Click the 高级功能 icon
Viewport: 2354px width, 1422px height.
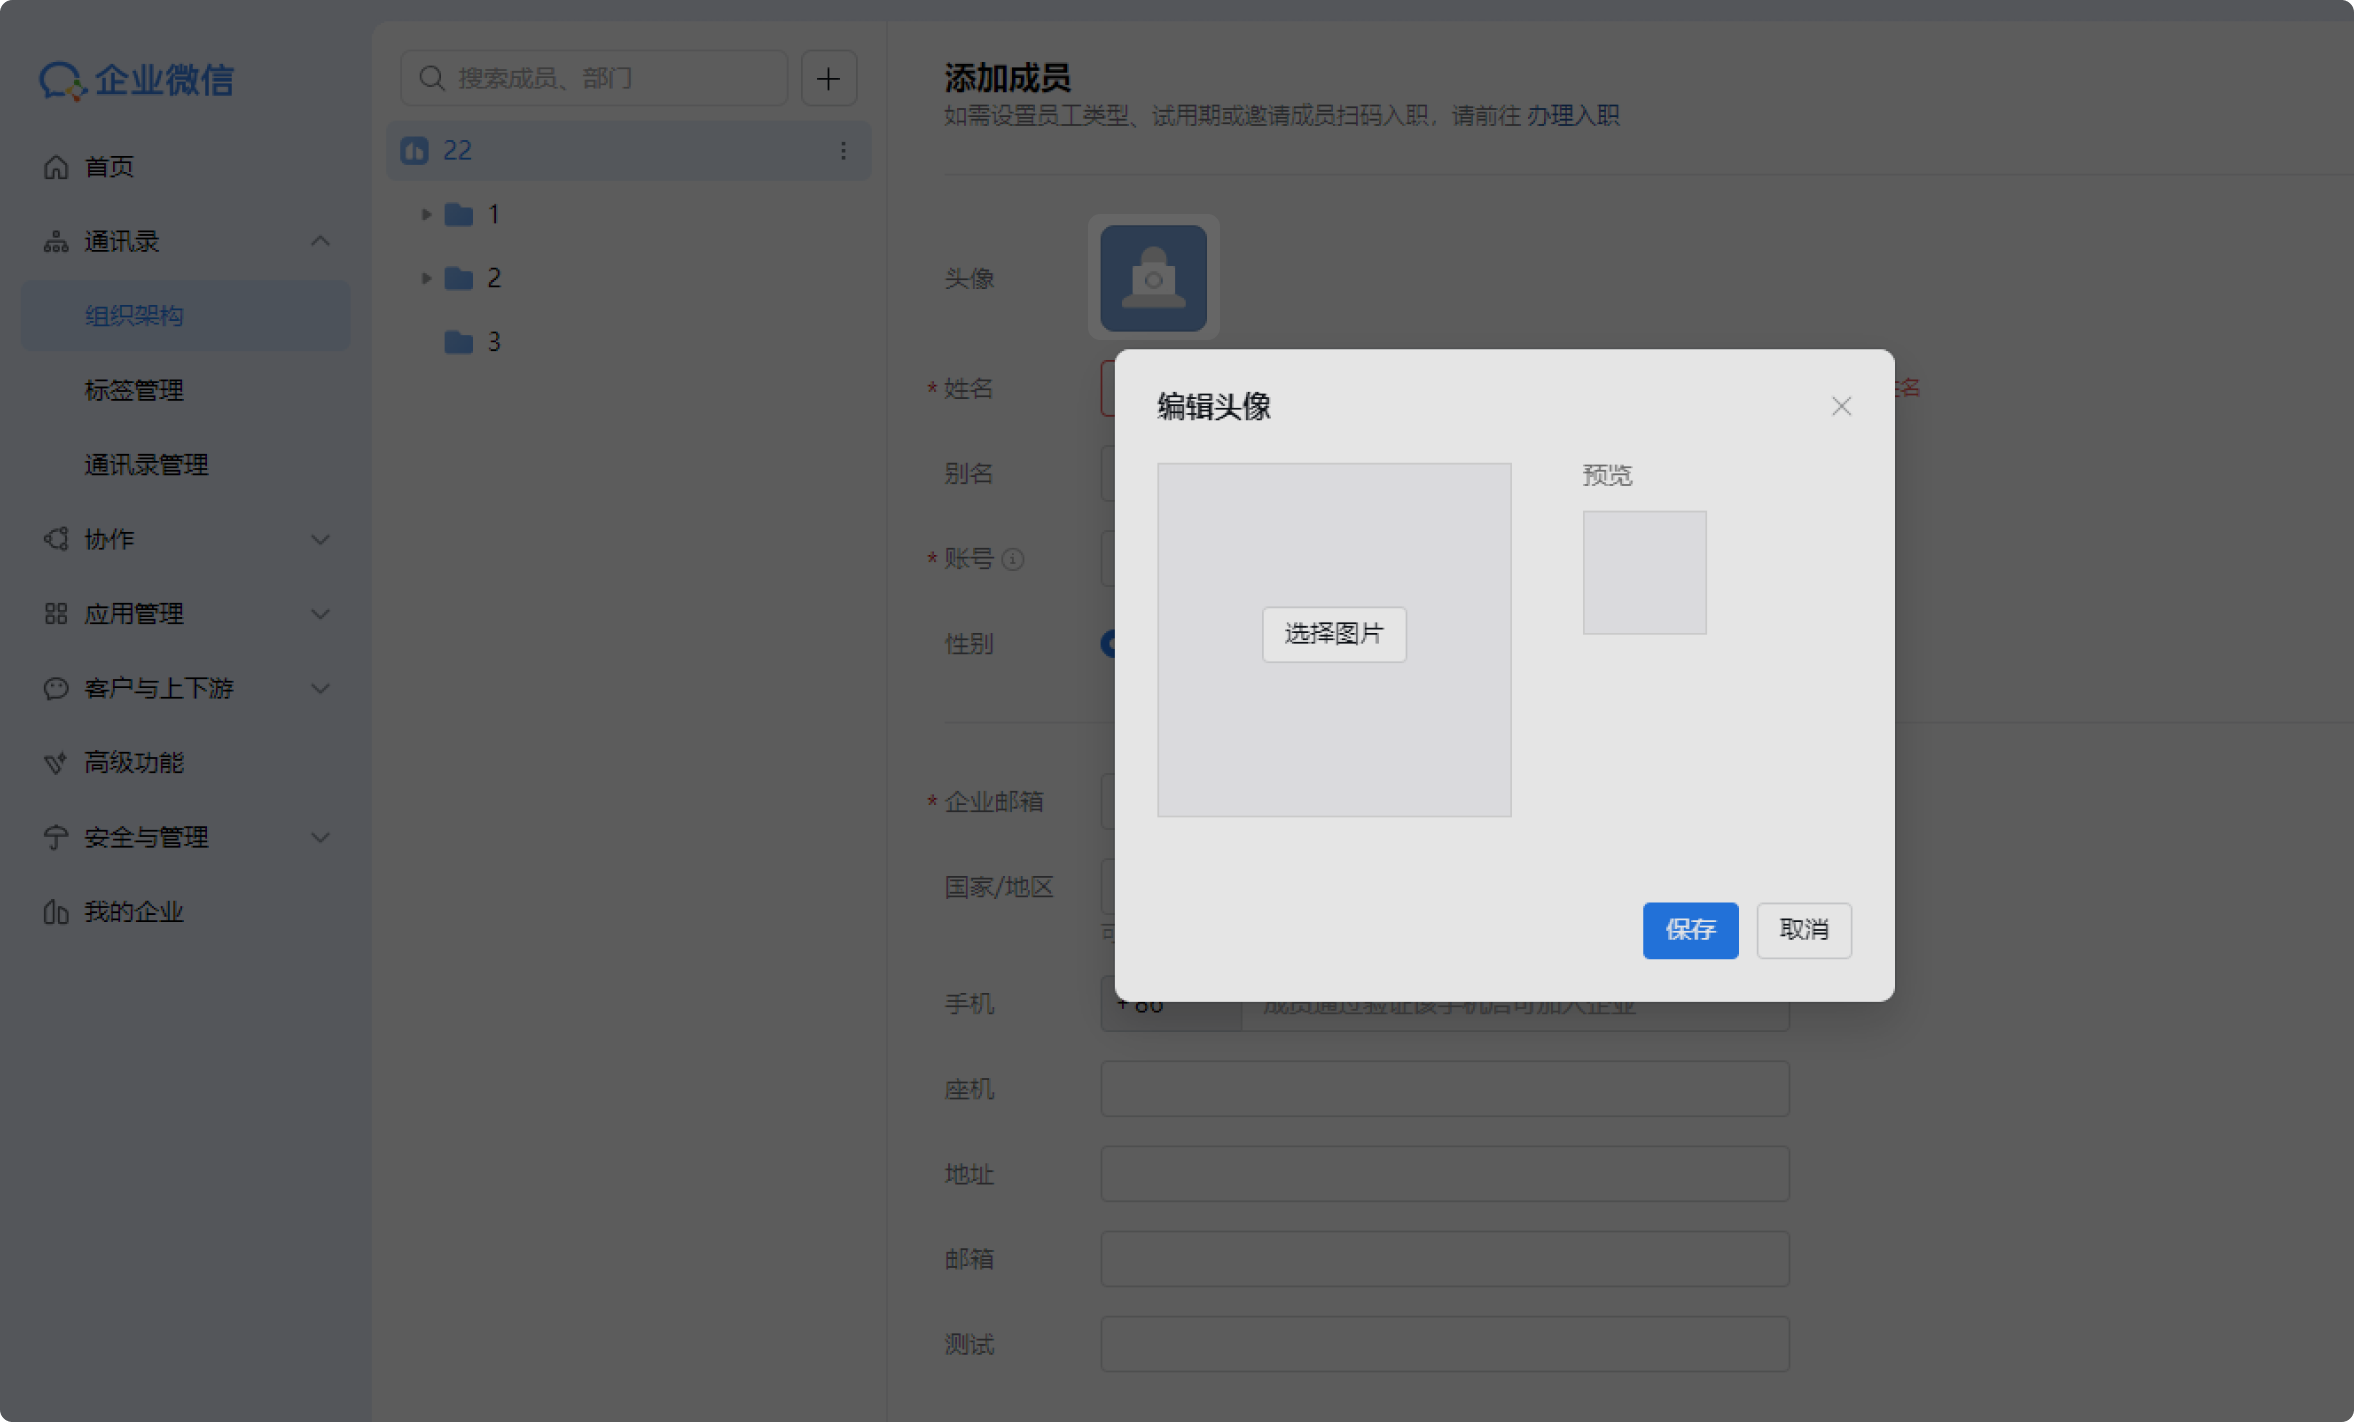[x=56, y=763]
